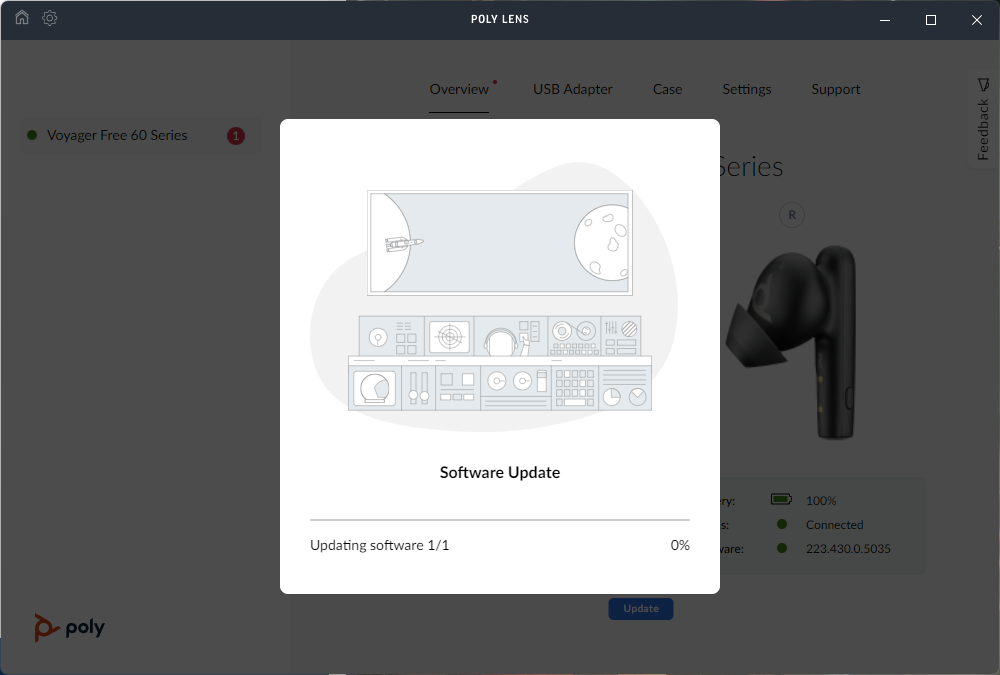Viewport: 1000px width, 675px height.
Task: Switch to the USB Adapter tab
Action: tap(573, 89)
